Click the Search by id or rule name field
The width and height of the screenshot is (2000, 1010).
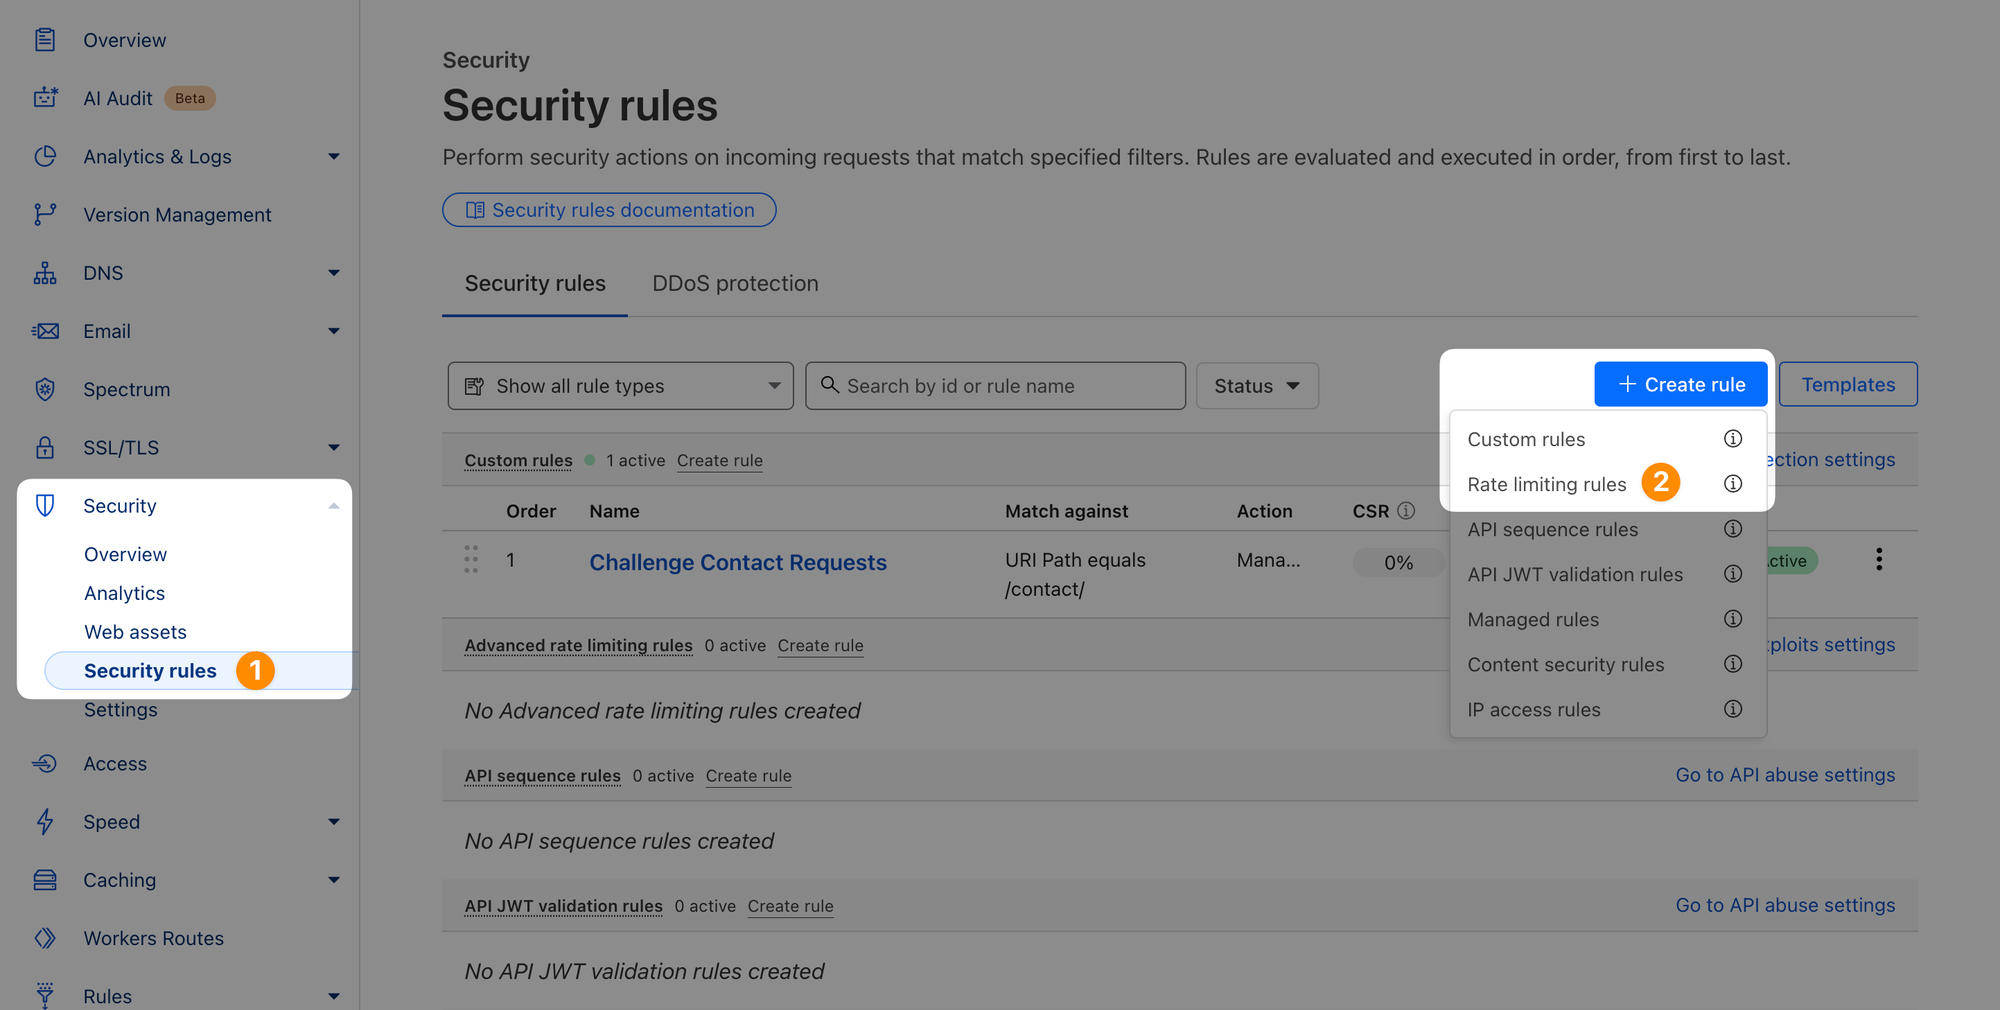tap(996, 386)
